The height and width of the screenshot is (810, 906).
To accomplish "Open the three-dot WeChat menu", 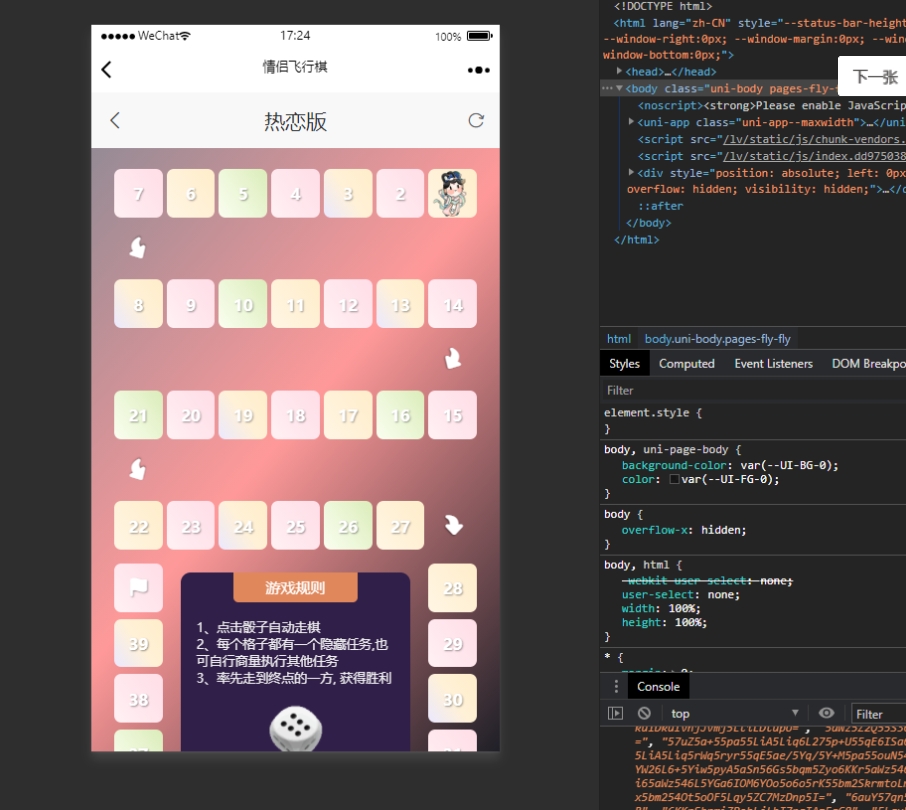I will pyautogui.click(x=478, y=70).
